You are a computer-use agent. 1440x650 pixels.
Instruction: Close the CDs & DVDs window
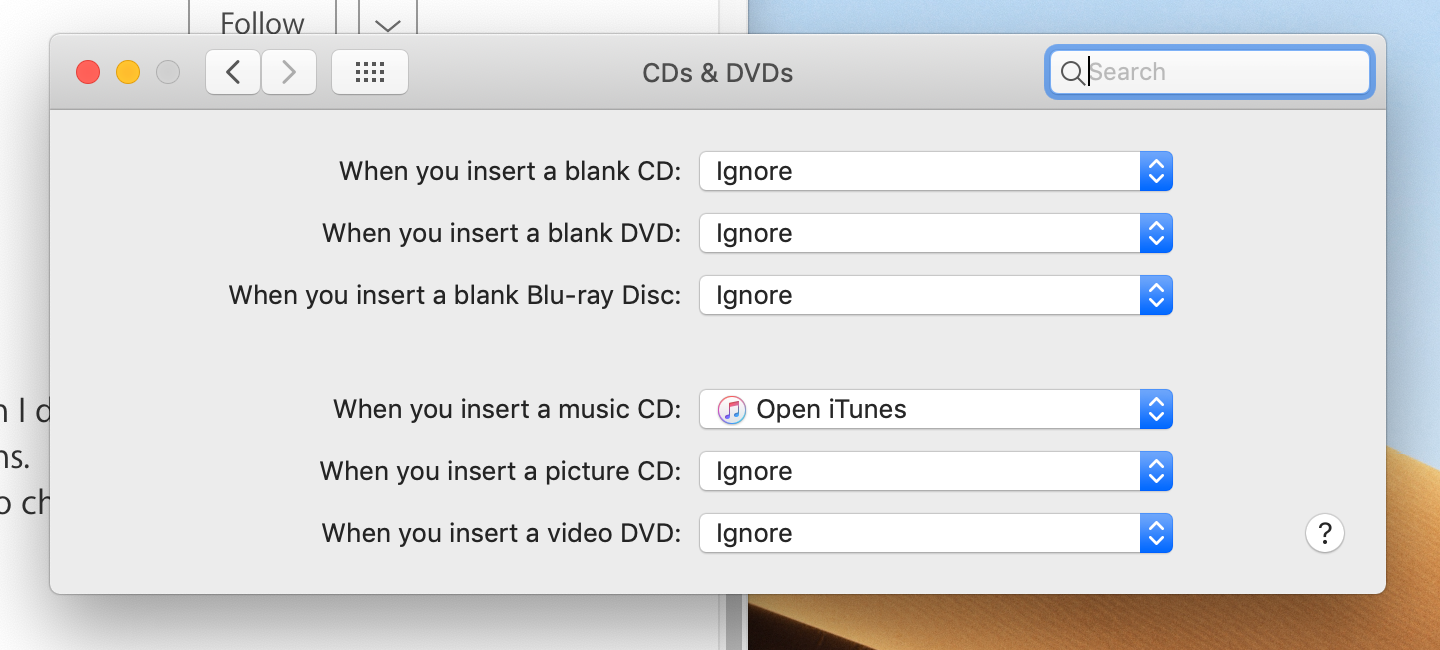88,72
